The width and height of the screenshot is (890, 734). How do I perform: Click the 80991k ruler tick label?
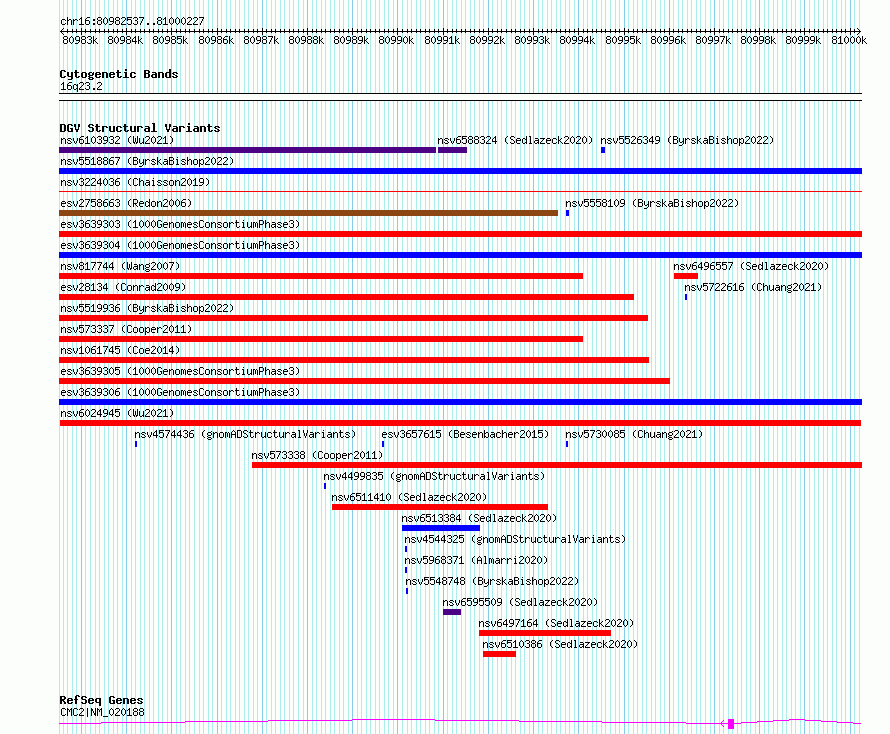(442, 40)
